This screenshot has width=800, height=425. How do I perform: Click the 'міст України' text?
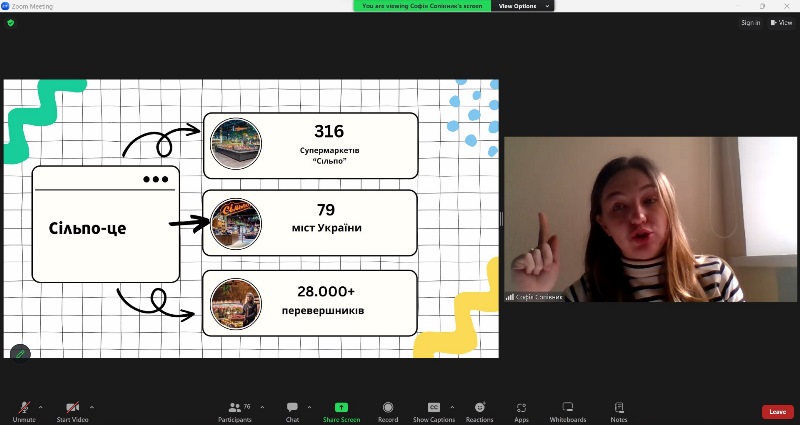tap(327, 228)
